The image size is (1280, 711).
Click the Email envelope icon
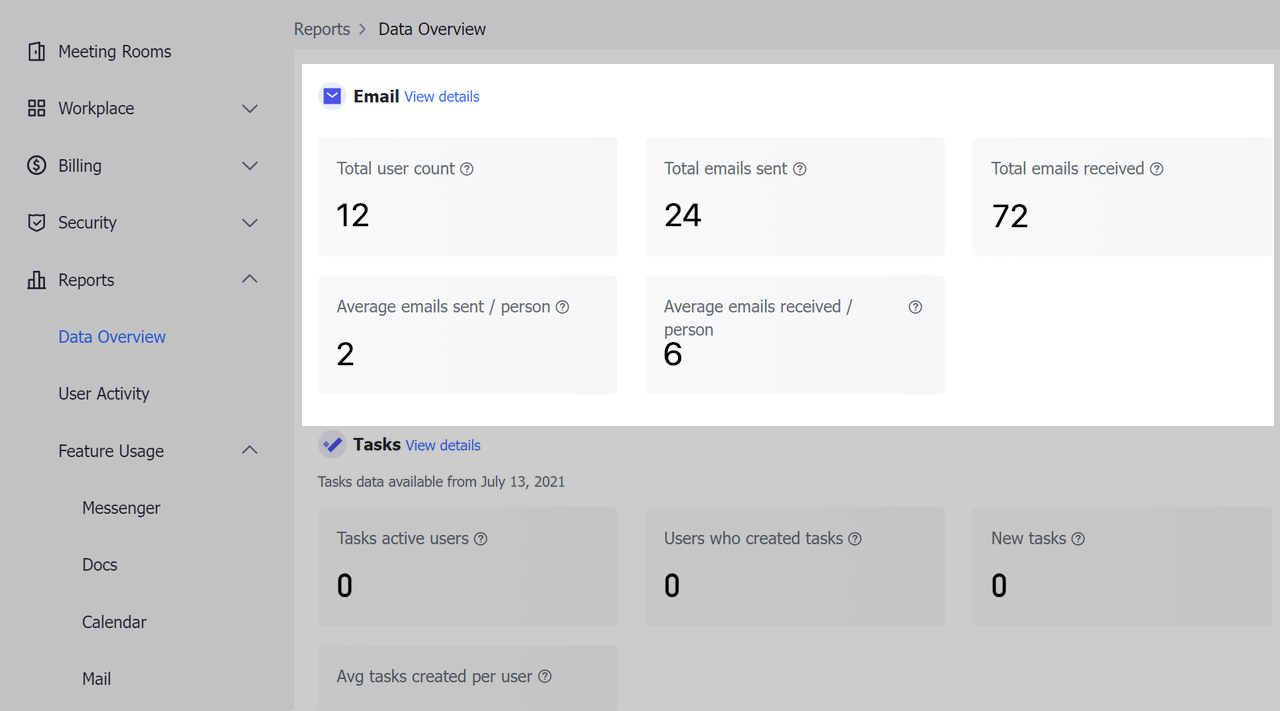point(332,96)
